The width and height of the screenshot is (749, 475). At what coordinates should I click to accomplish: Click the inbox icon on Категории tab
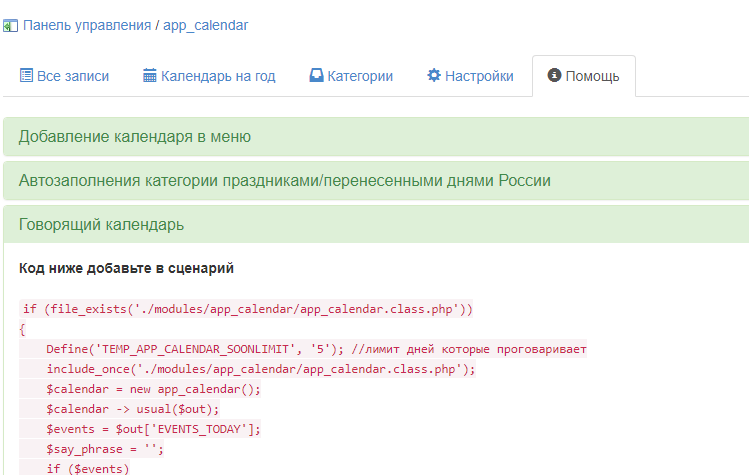(316, 76)
